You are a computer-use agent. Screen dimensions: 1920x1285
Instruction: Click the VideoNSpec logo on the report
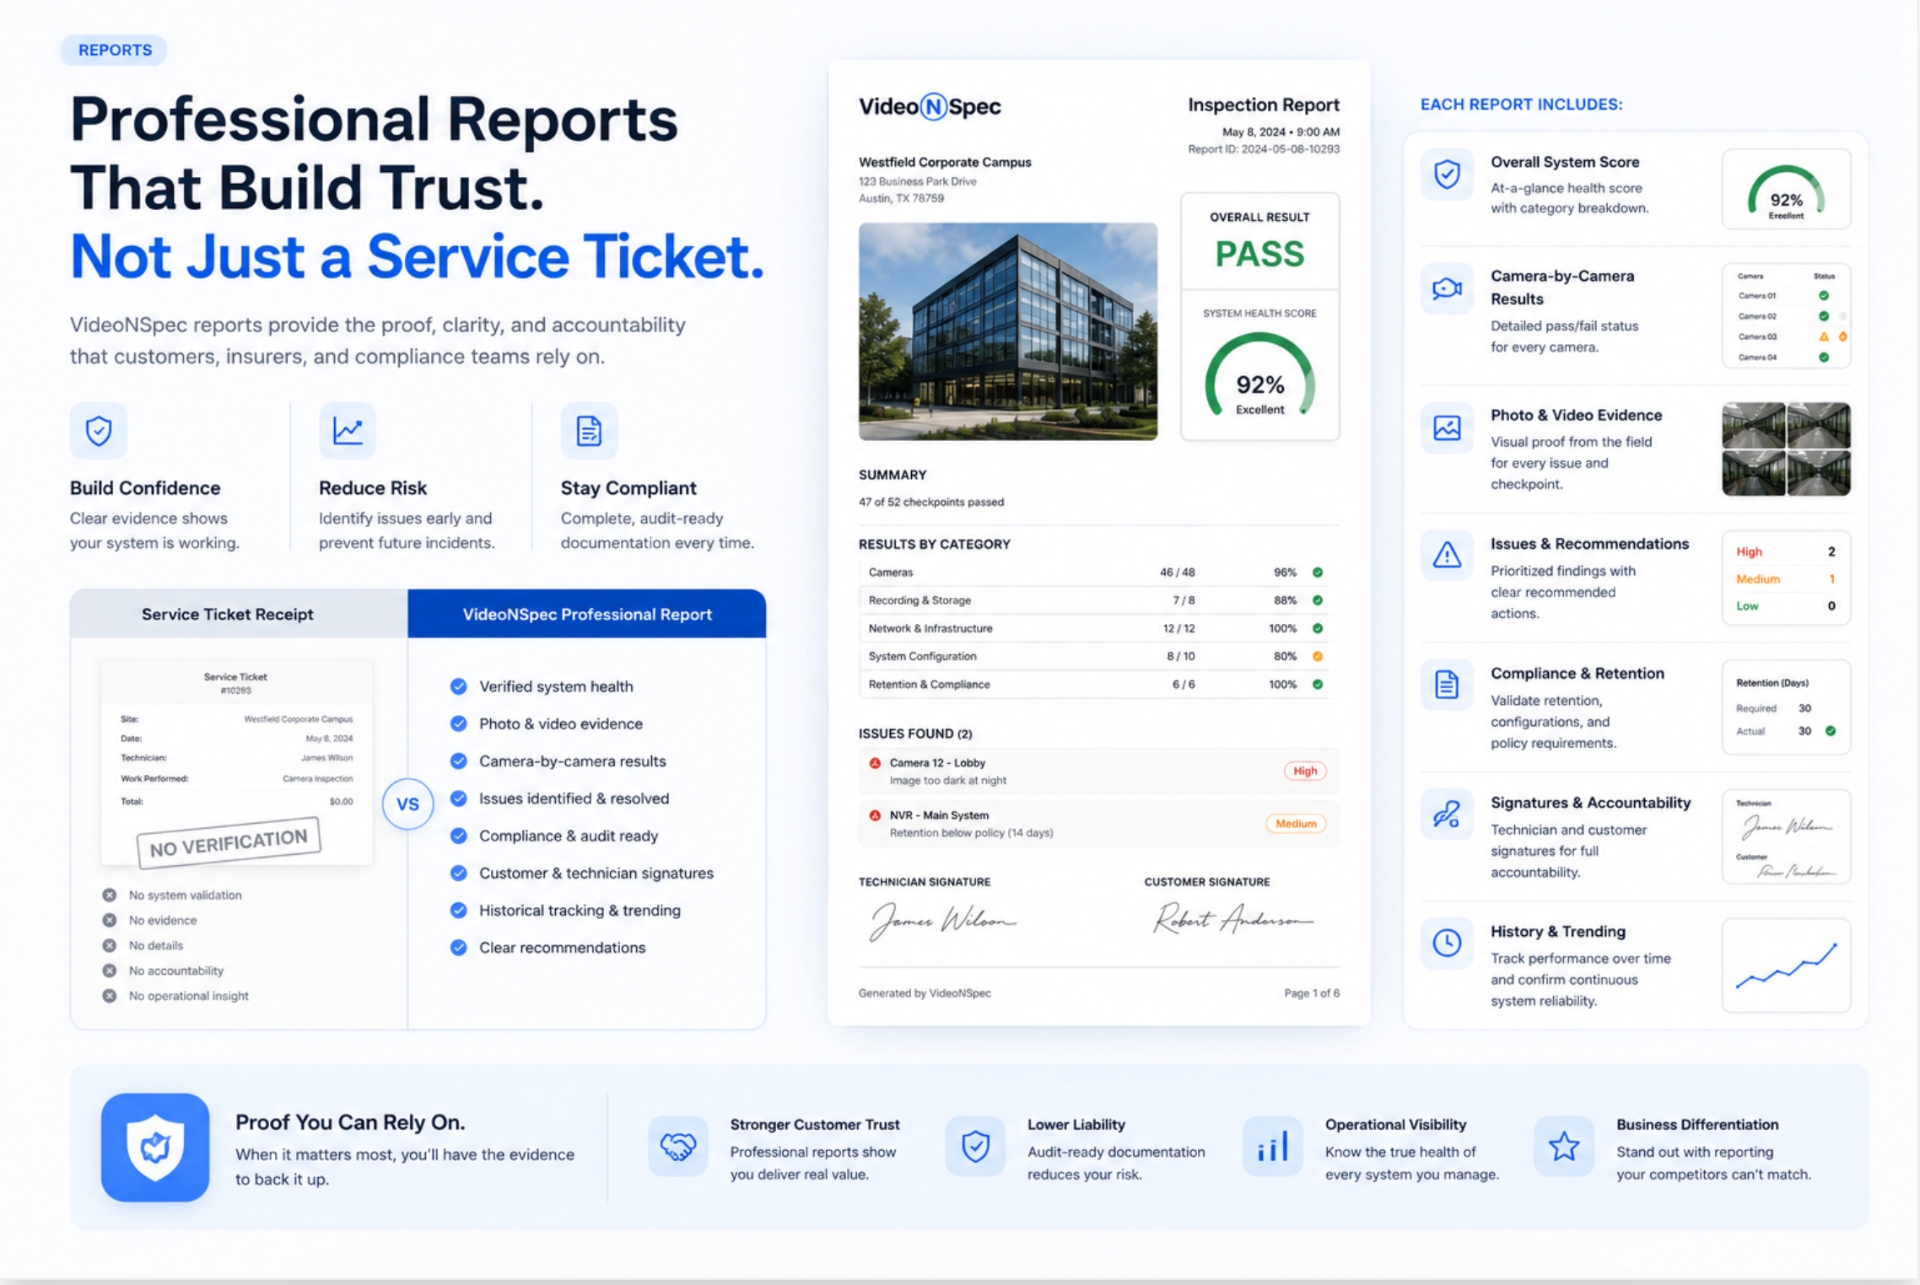pos(930,107)
